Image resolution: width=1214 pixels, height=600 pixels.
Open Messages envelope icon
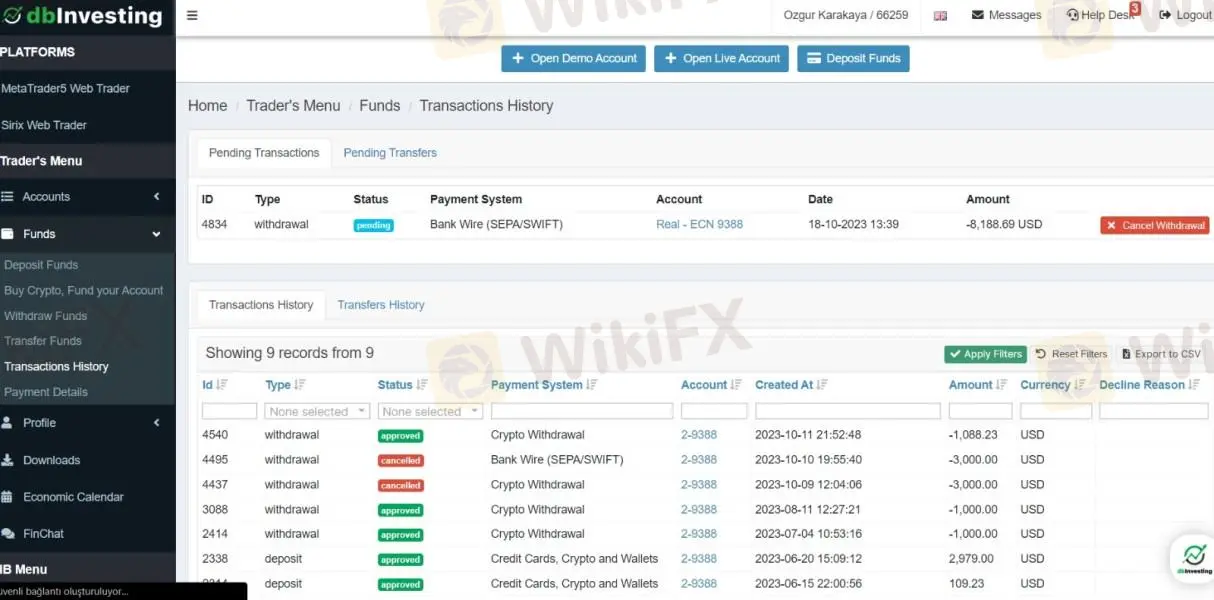[x=978, y=15]
